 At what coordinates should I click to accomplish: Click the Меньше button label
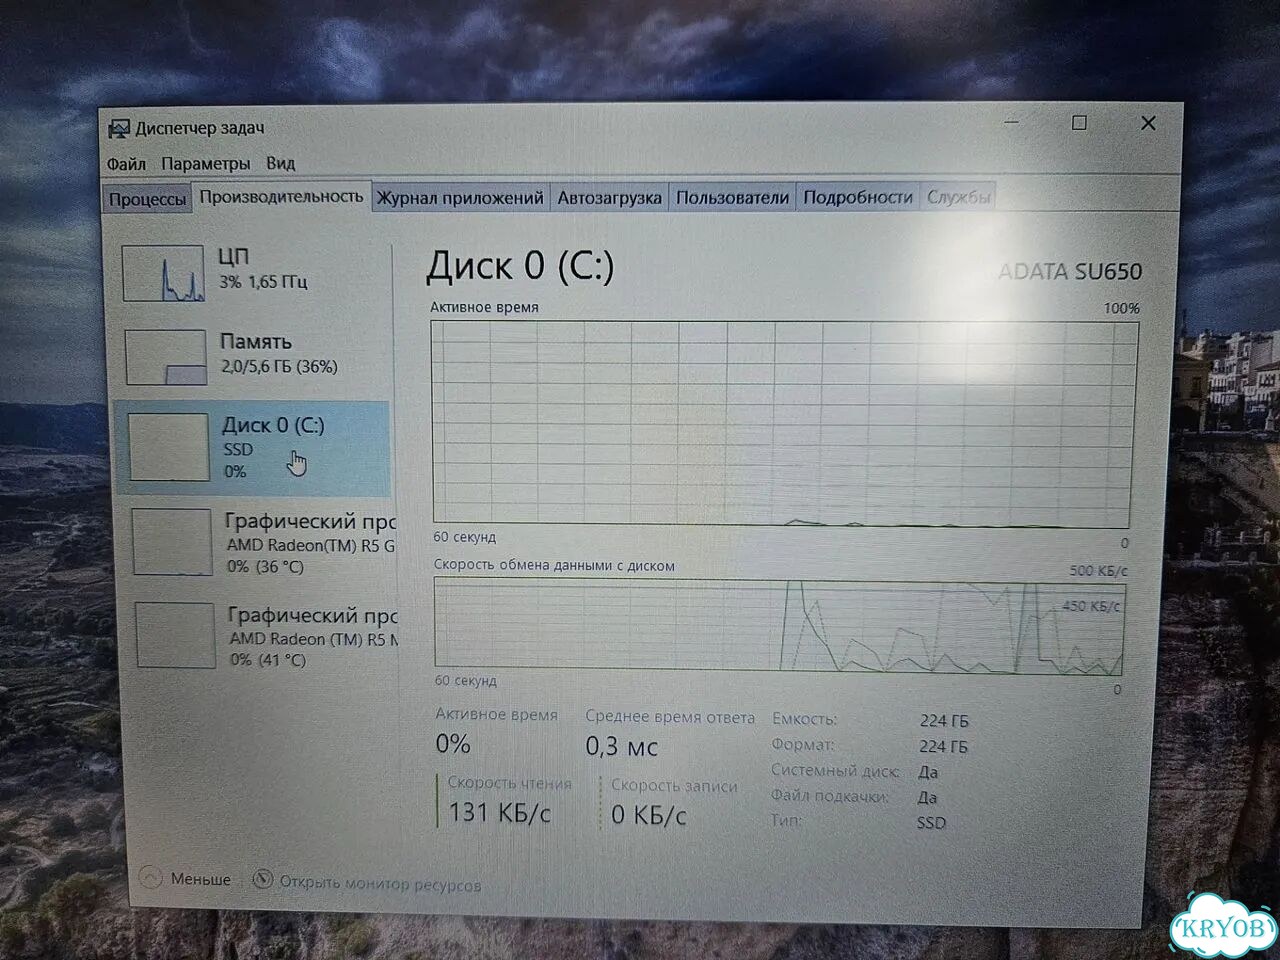click(x=200, y=879)
